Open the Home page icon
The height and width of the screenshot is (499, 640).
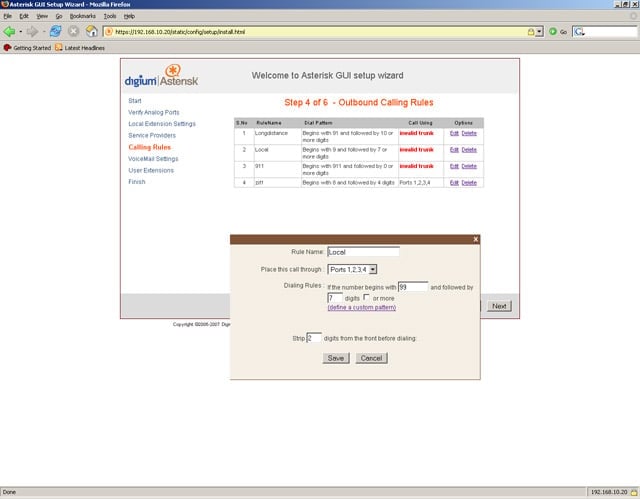pos(91,31)
